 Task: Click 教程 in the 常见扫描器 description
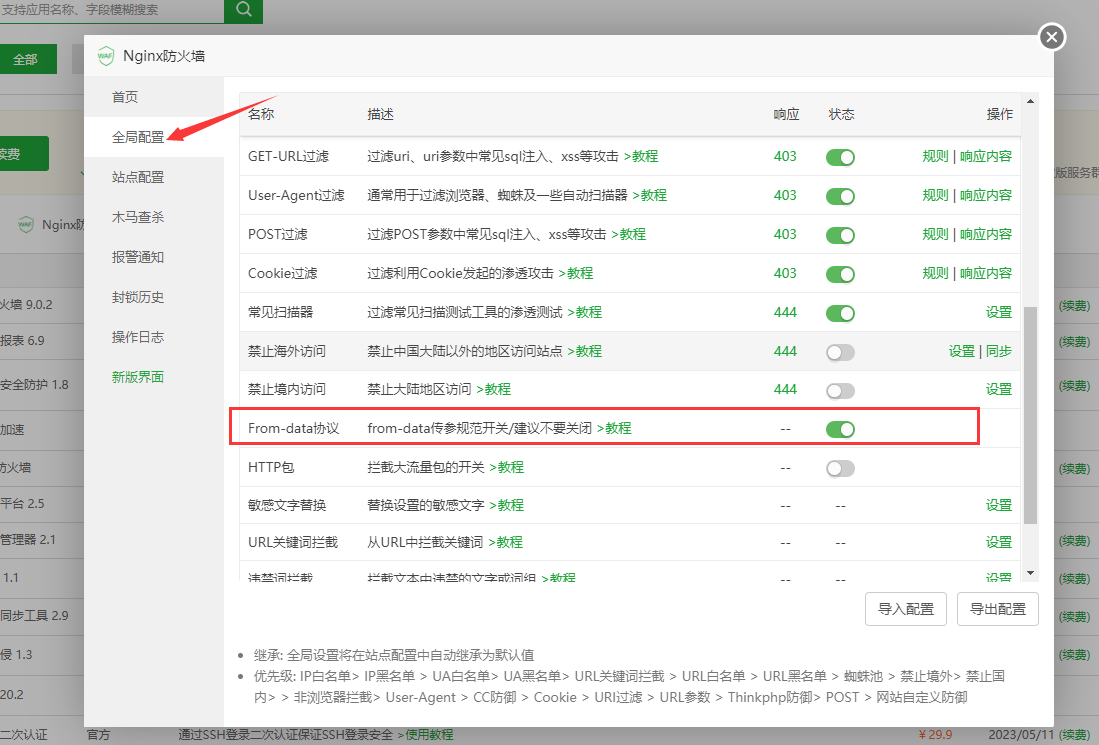pos(585,312)
